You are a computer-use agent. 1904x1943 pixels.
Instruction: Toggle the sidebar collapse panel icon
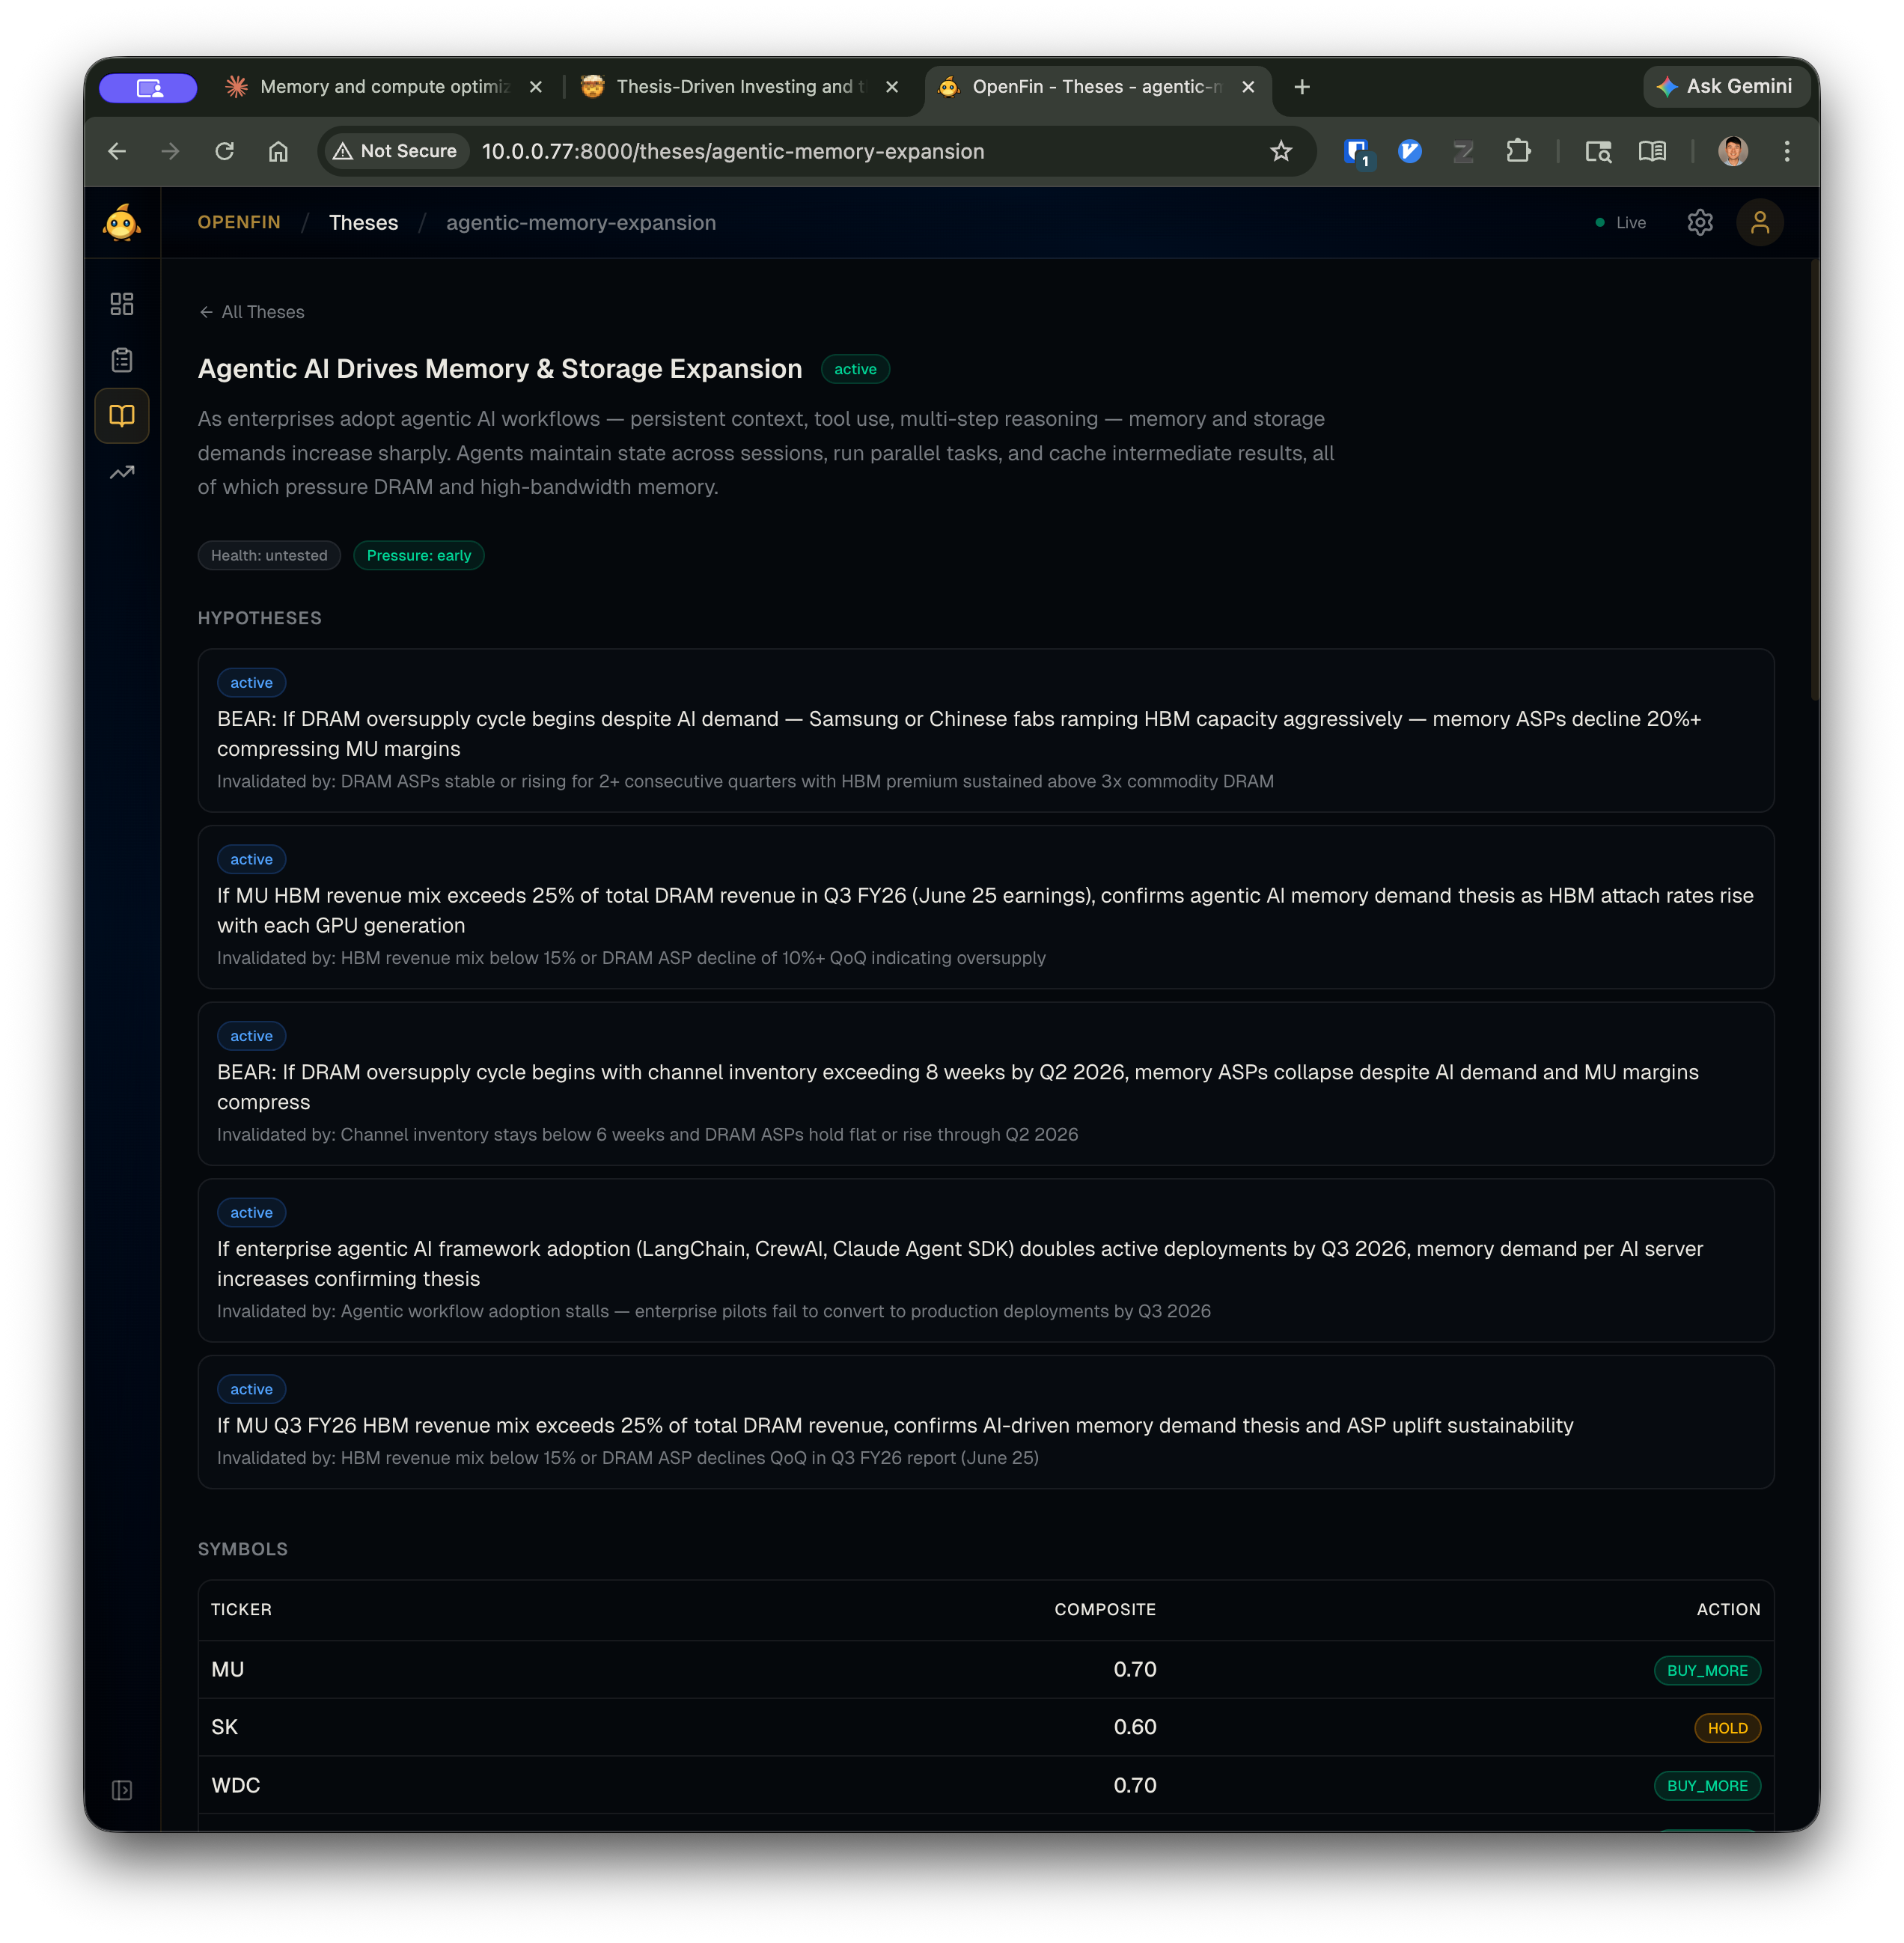122,1790
